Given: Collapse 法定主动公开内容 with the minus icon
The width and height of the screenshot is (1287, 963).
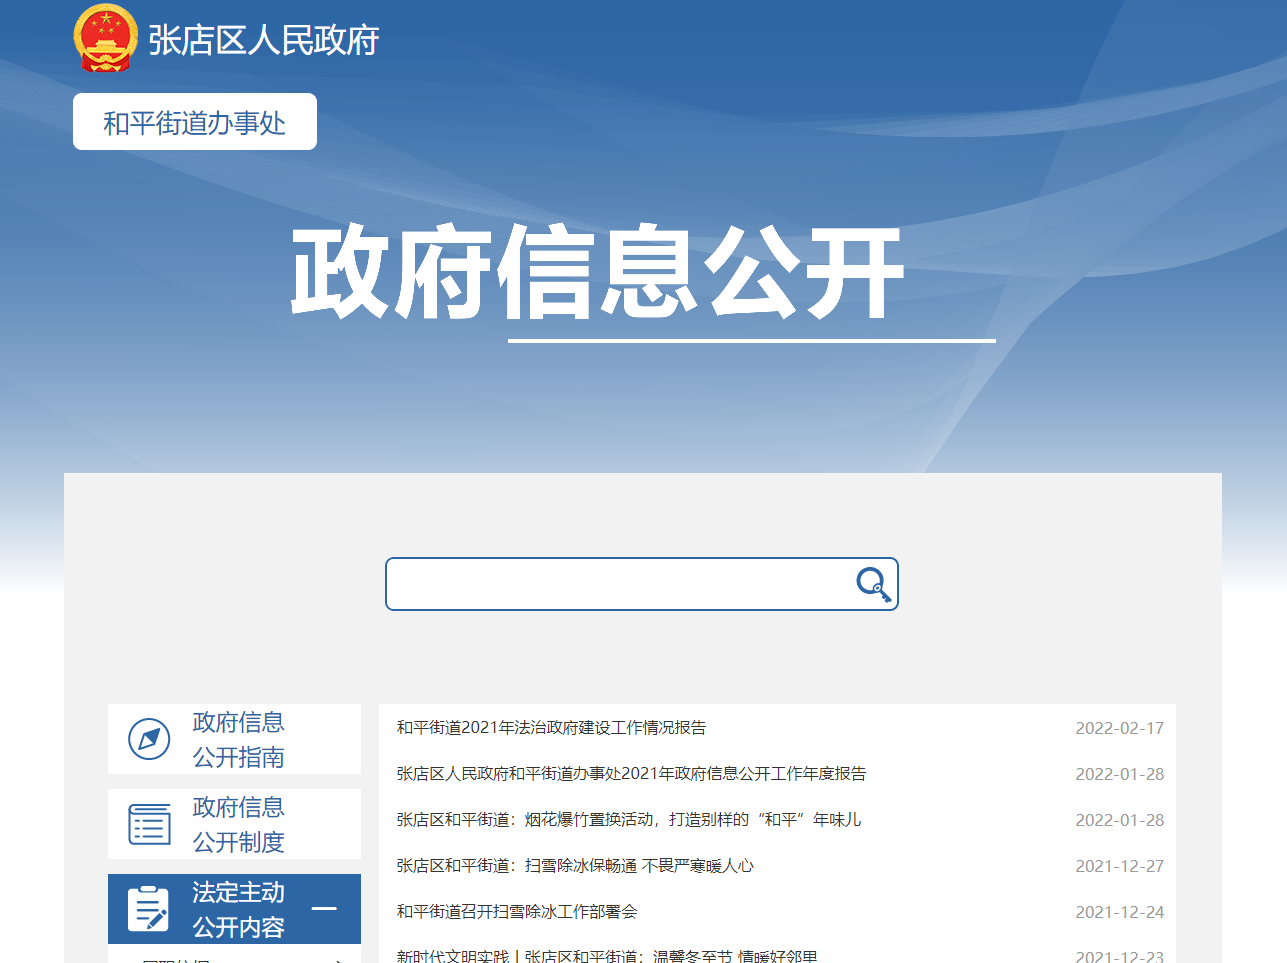Looking at the screenshot, I should [324, 909].
